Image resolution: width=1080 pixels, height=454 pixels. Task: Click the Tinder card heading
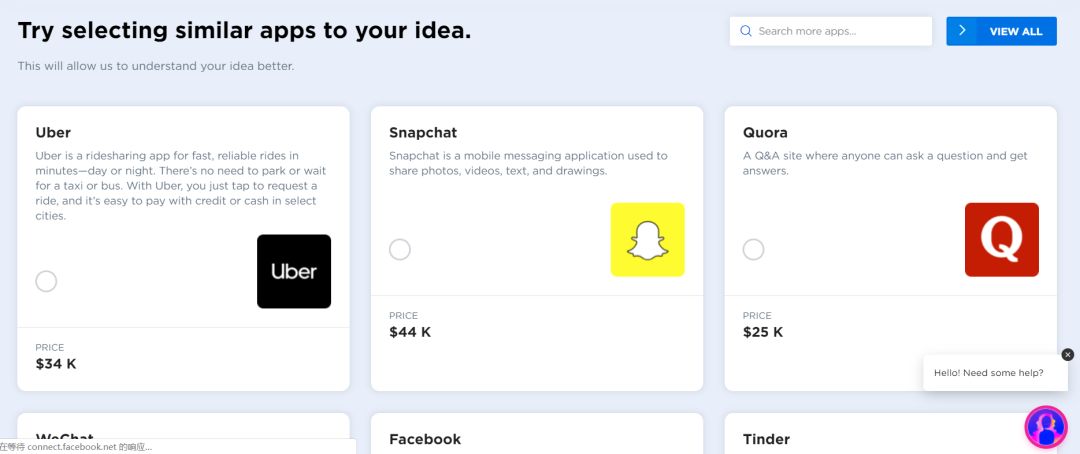point(766,439)
